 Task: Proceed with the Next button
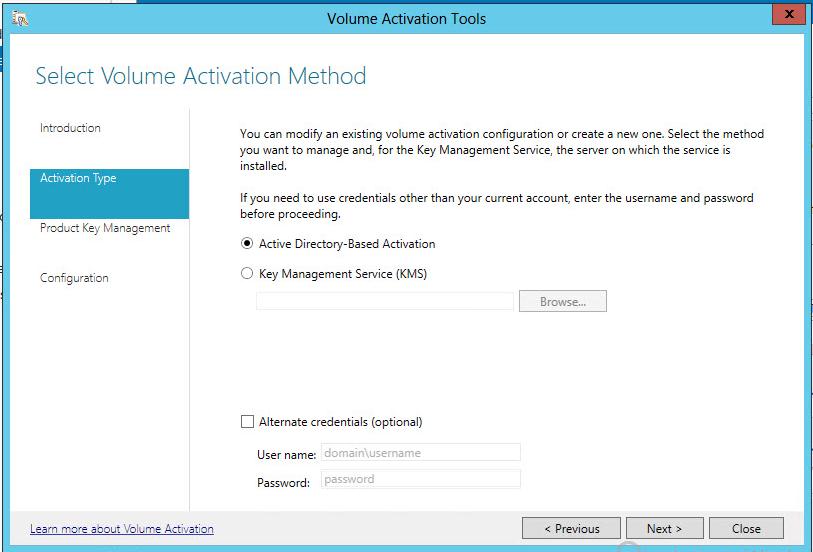tap(664, 529)
